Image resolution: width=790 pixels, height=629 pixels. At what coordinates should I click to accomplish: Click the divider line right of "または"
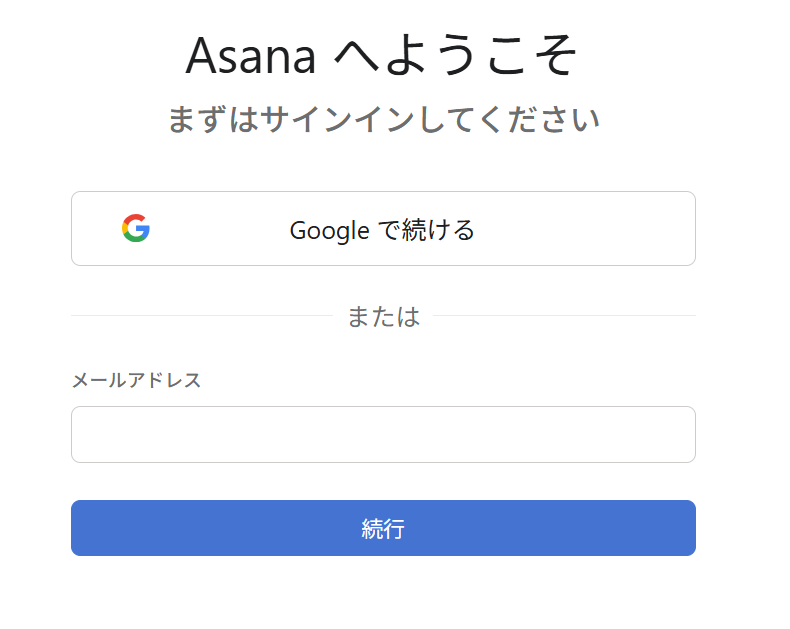pos(565,316)
